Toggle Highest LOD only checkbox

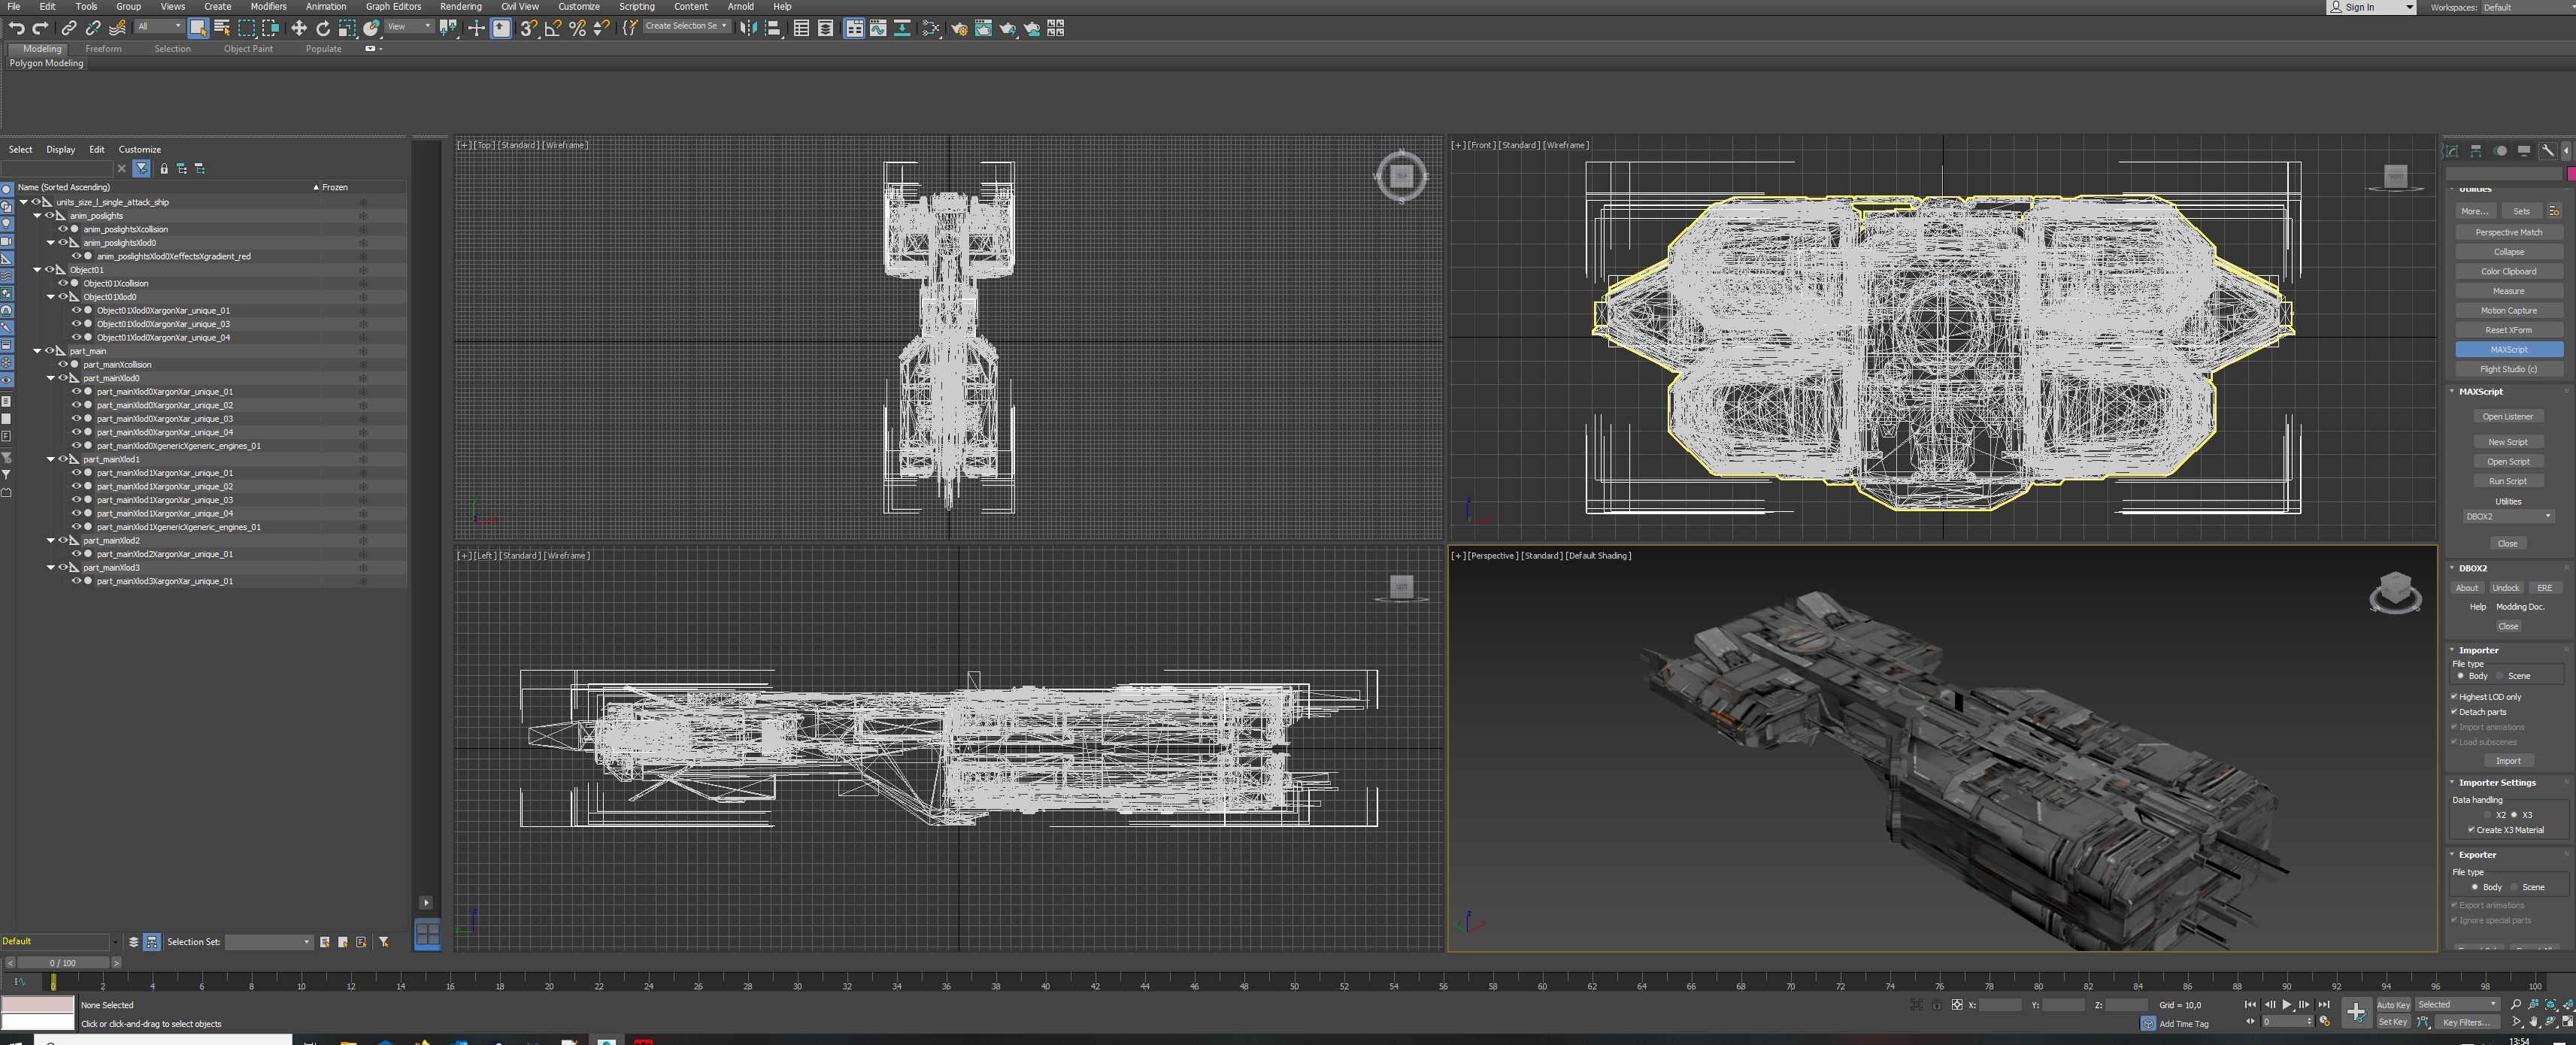[x=2454, y=697]
